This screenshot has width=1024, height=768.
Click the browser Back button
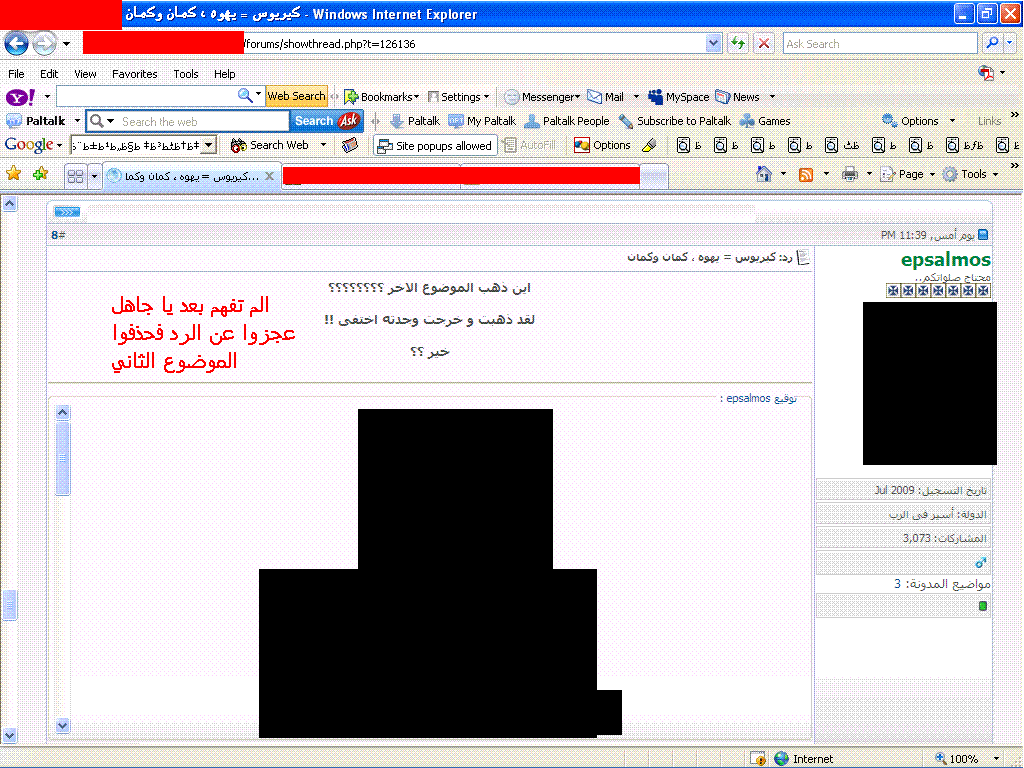point(16,44)
